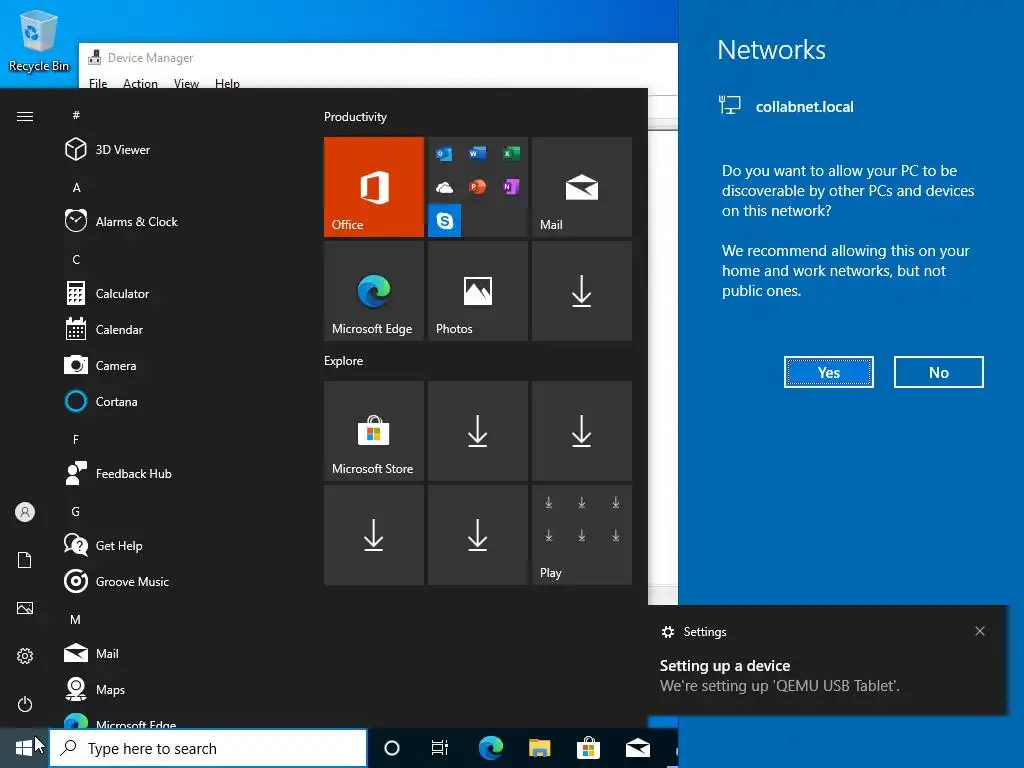Open Cortana circle on the taskbar

392,748
